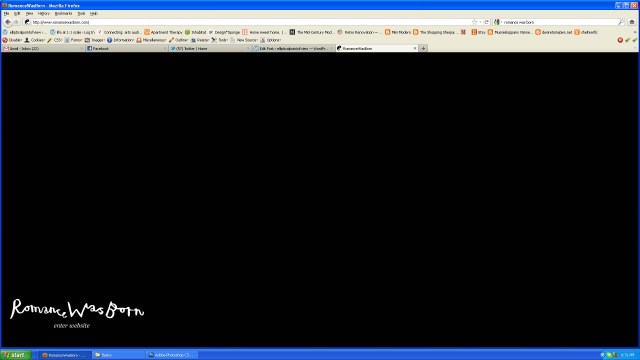Open the Images developer toolbar menu
This screenshot has width=640, height=360.
(95, 40)
